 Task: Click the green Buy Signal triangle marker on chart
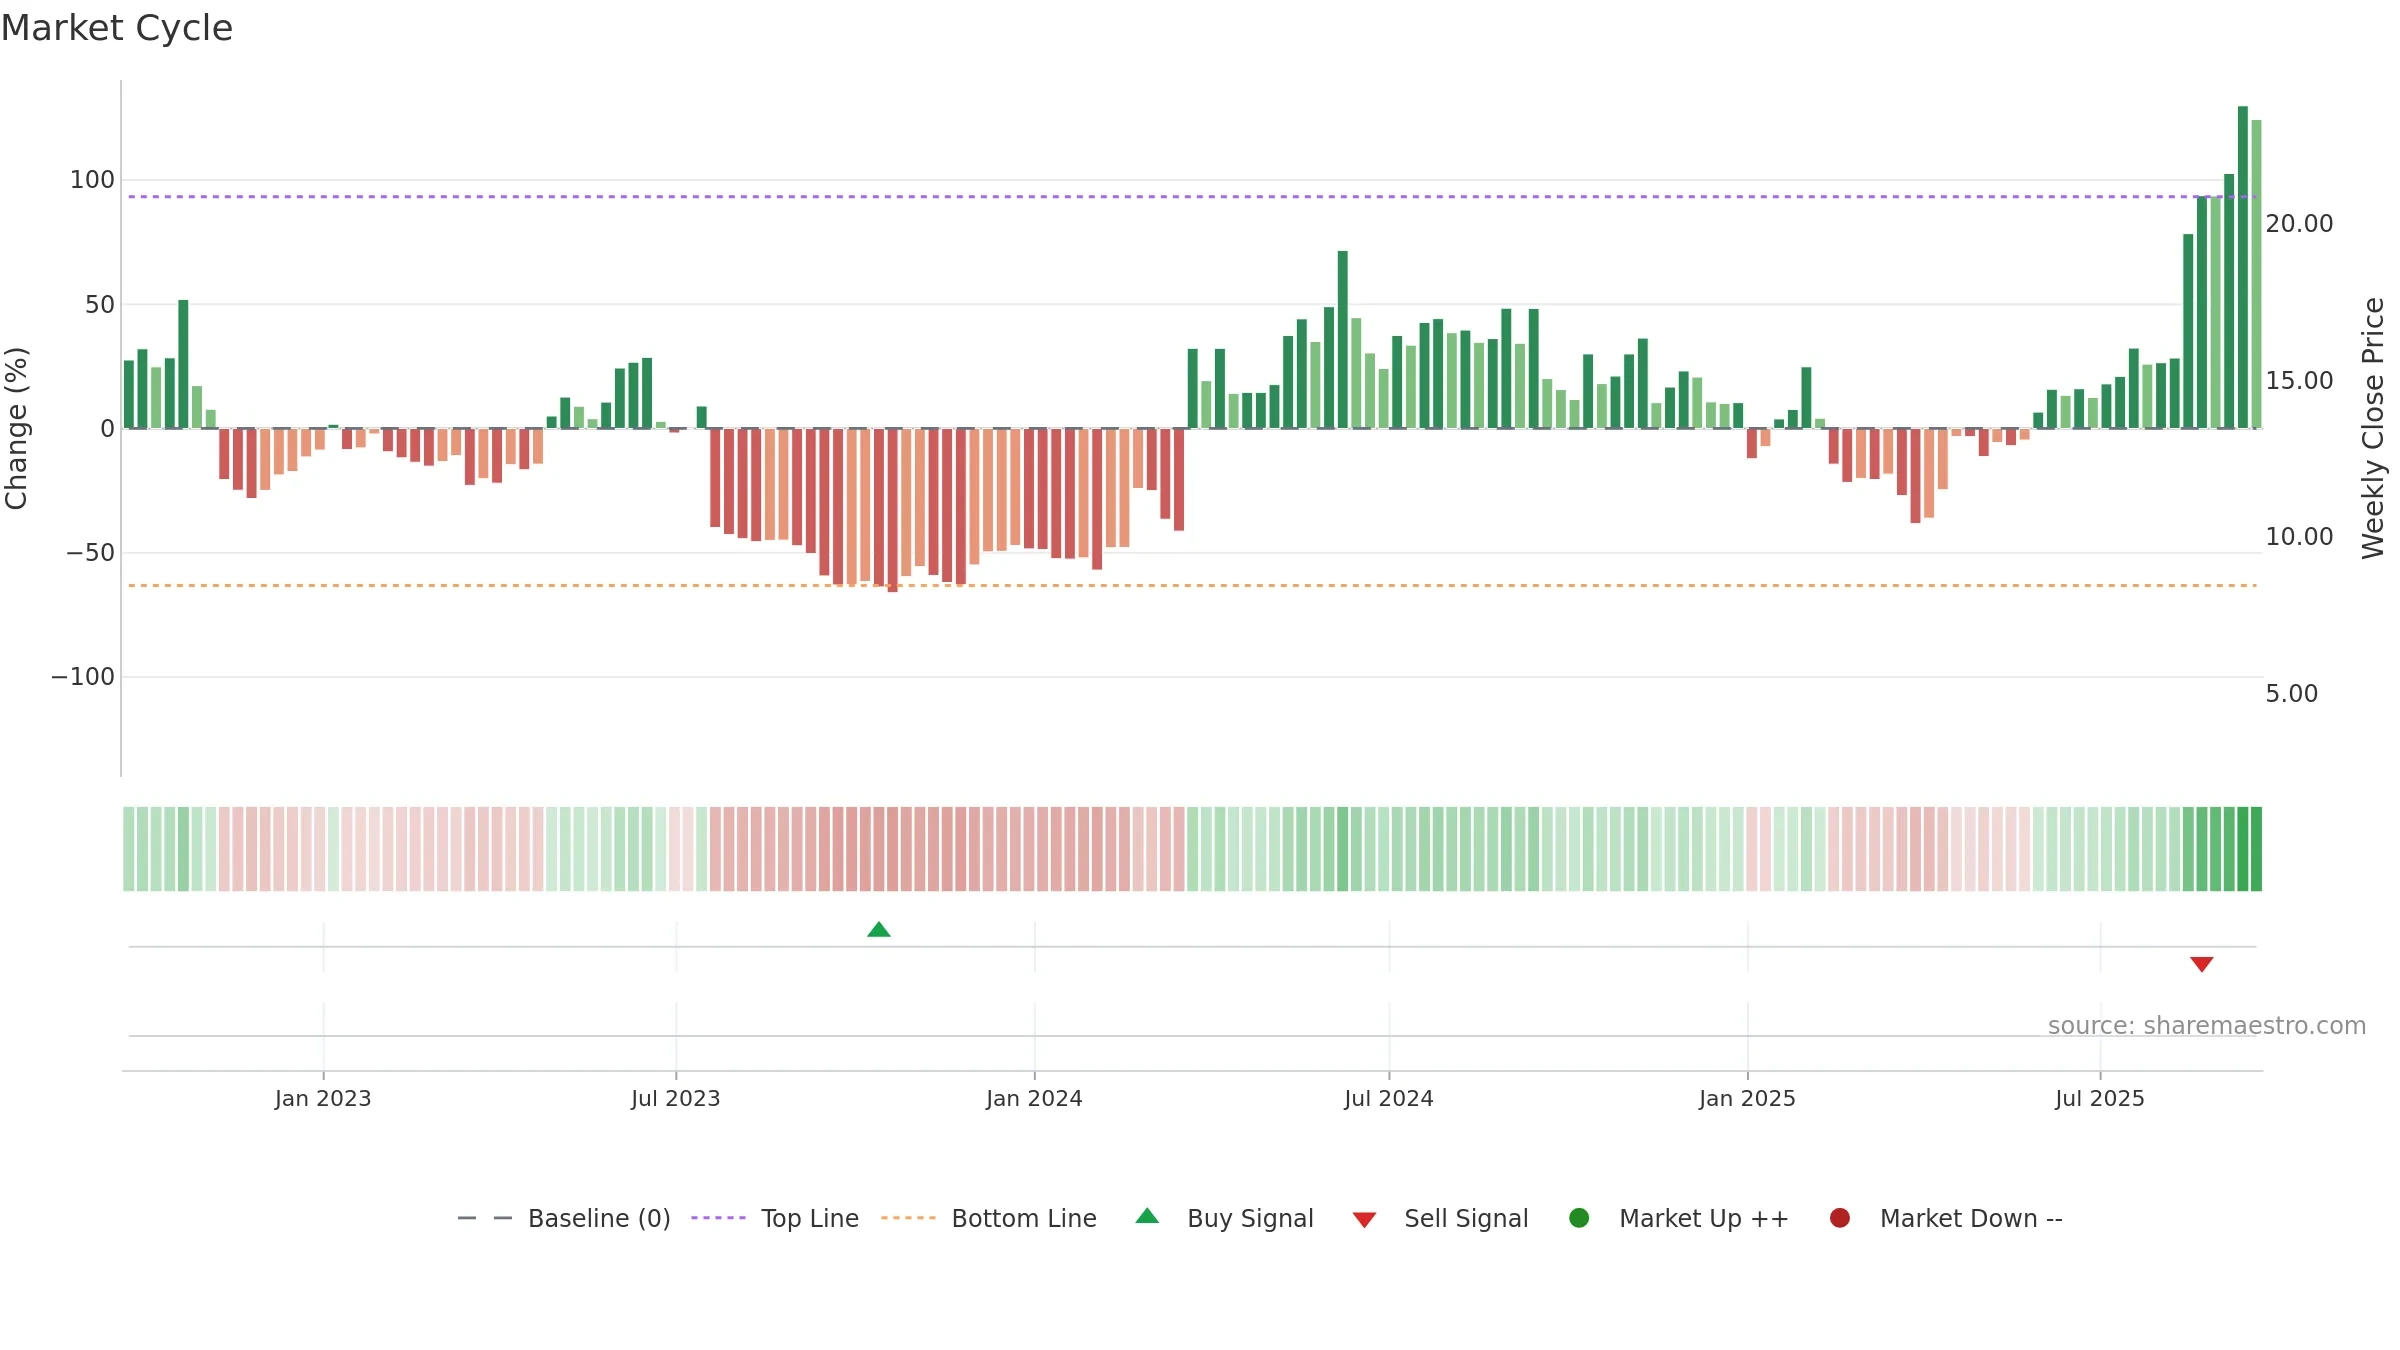[x=879, y=930]
